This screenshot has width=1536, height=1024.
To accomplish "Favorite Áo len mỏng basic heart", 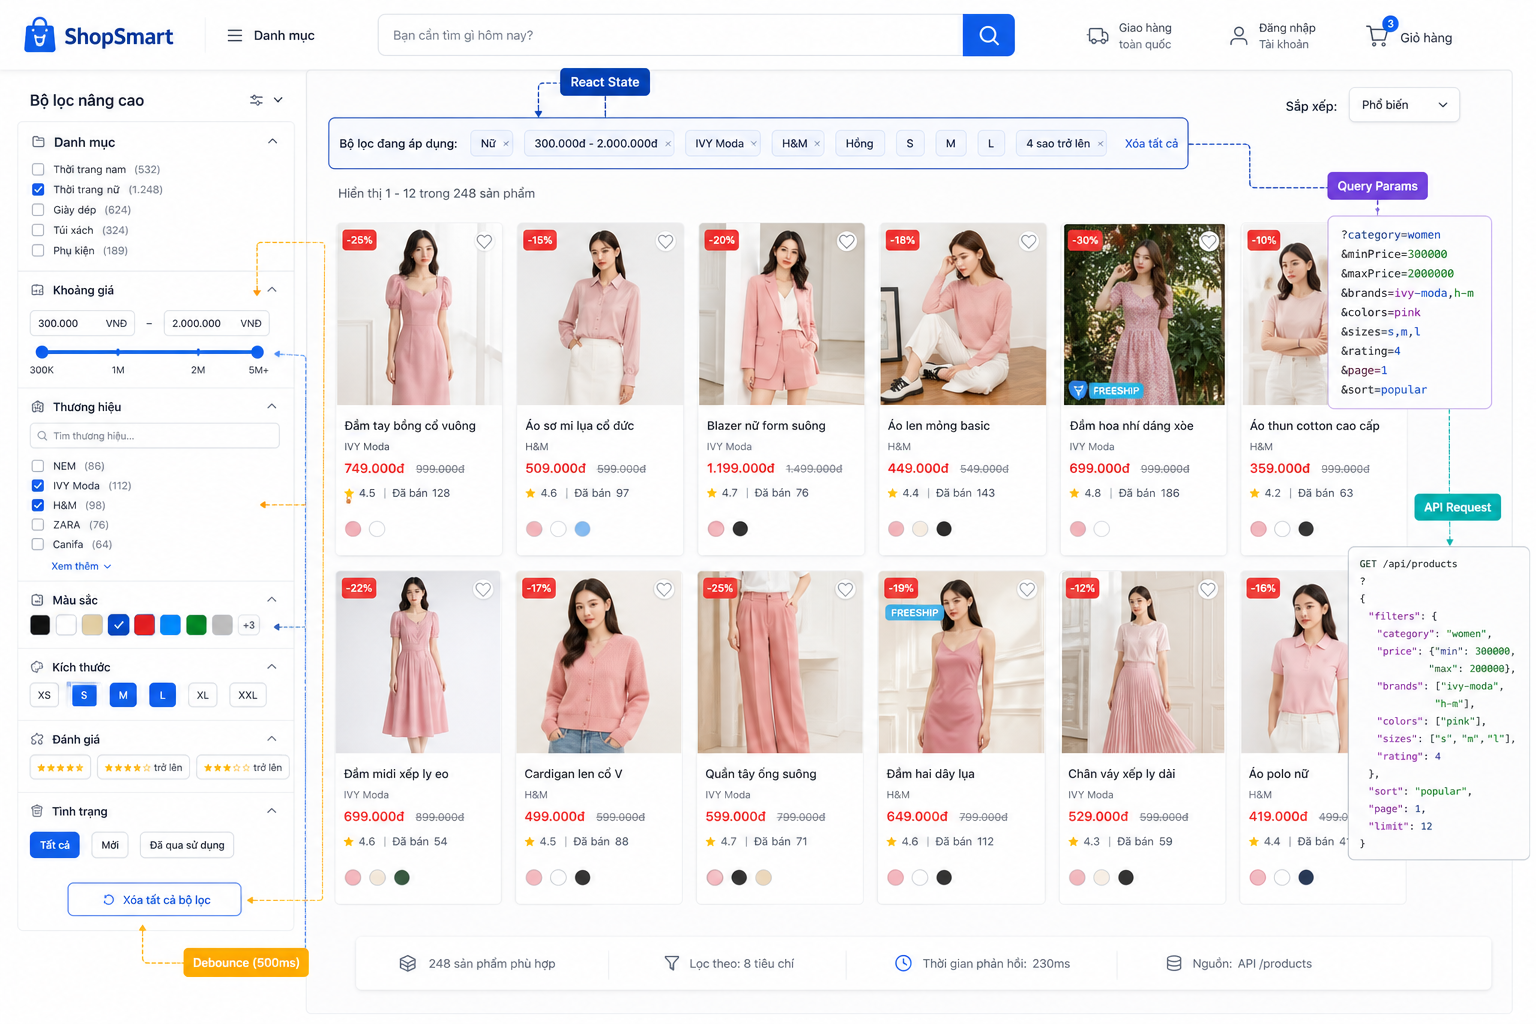I will tap(1028, 241).
